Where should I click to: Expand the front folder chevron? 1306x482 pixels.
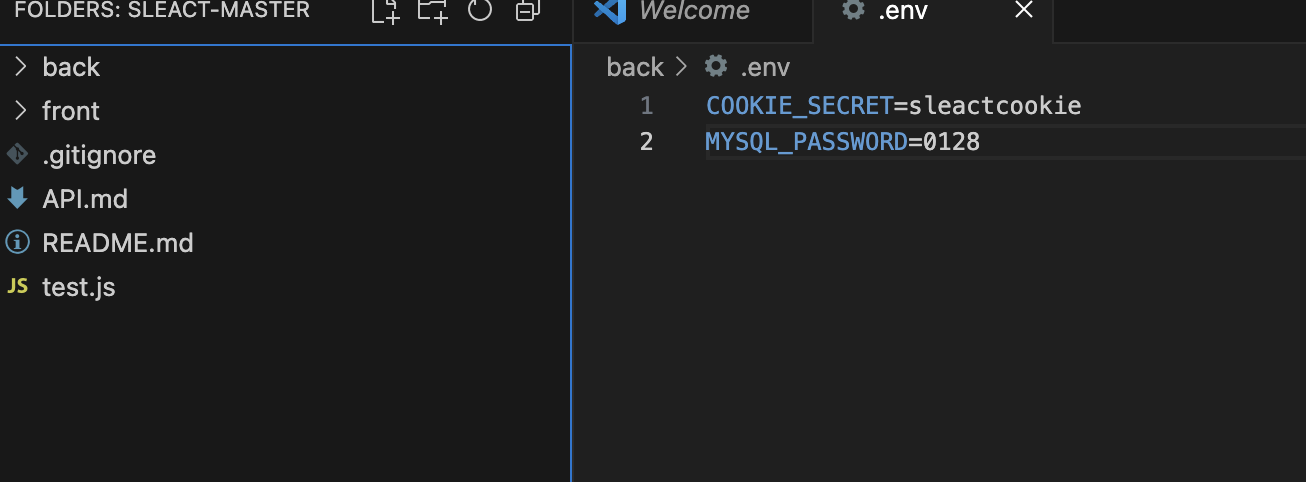pos(20,111)
